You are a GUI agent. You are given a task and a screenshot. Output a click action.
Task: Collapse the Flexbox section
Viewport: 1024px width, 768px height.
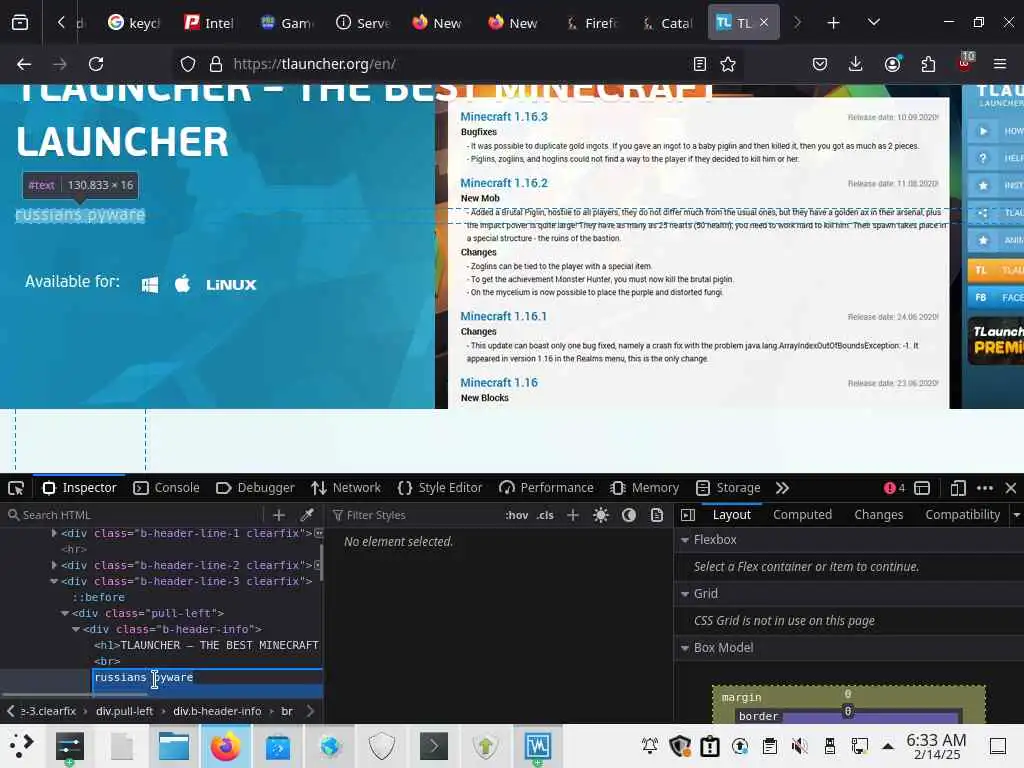tap(685, 540)
